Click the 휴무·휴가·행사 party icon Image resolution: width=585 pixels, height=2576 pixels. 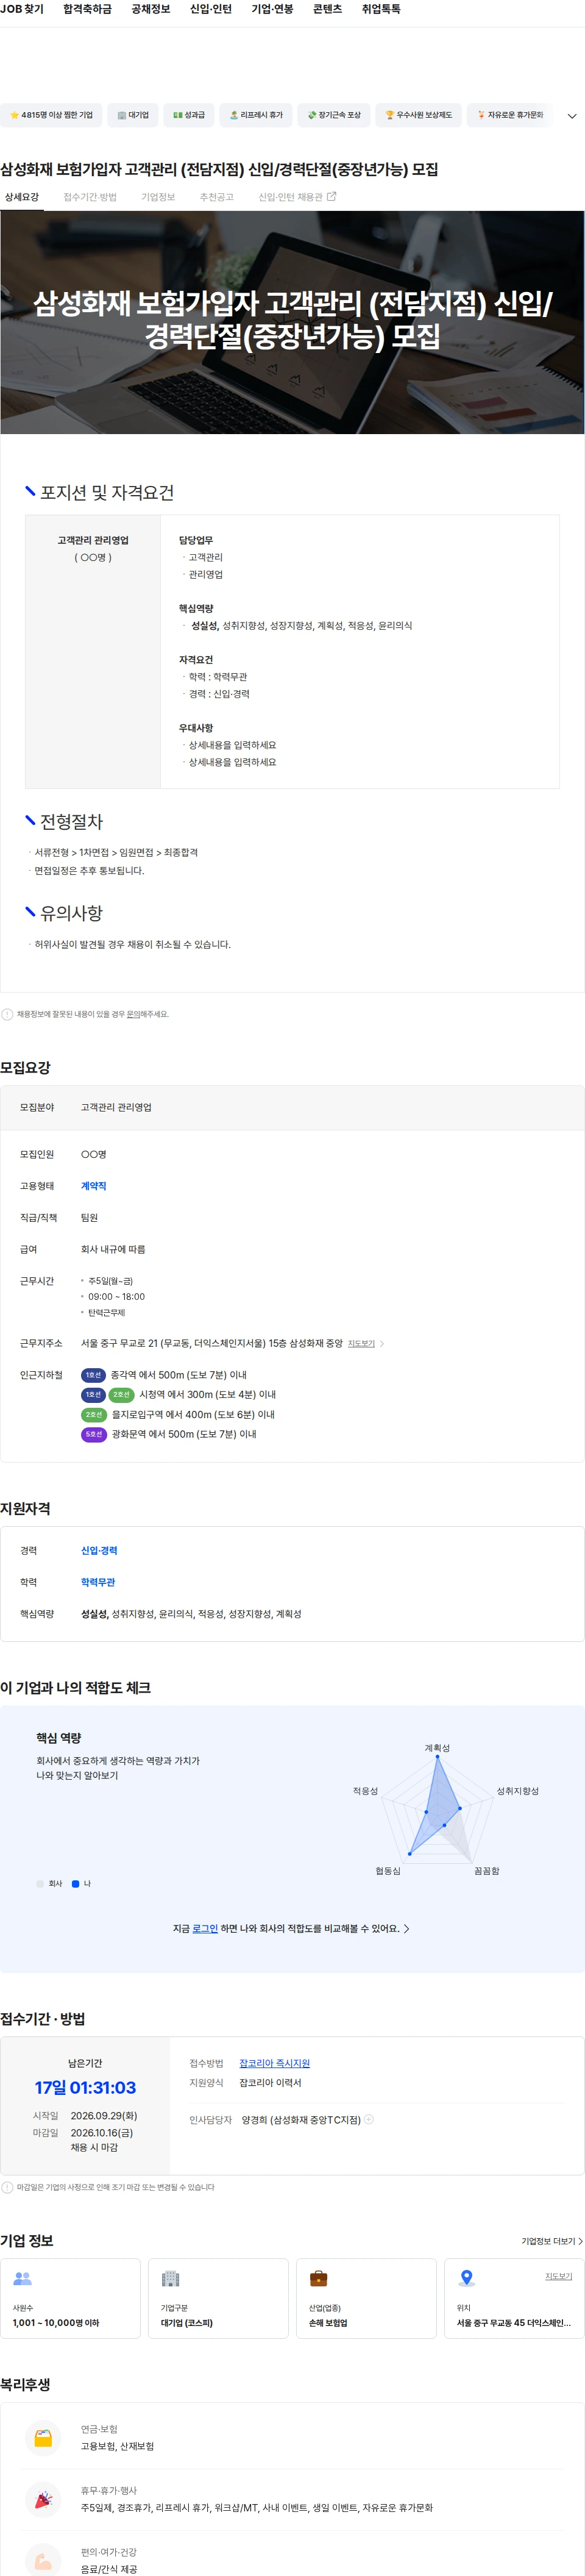point(43,2499)
